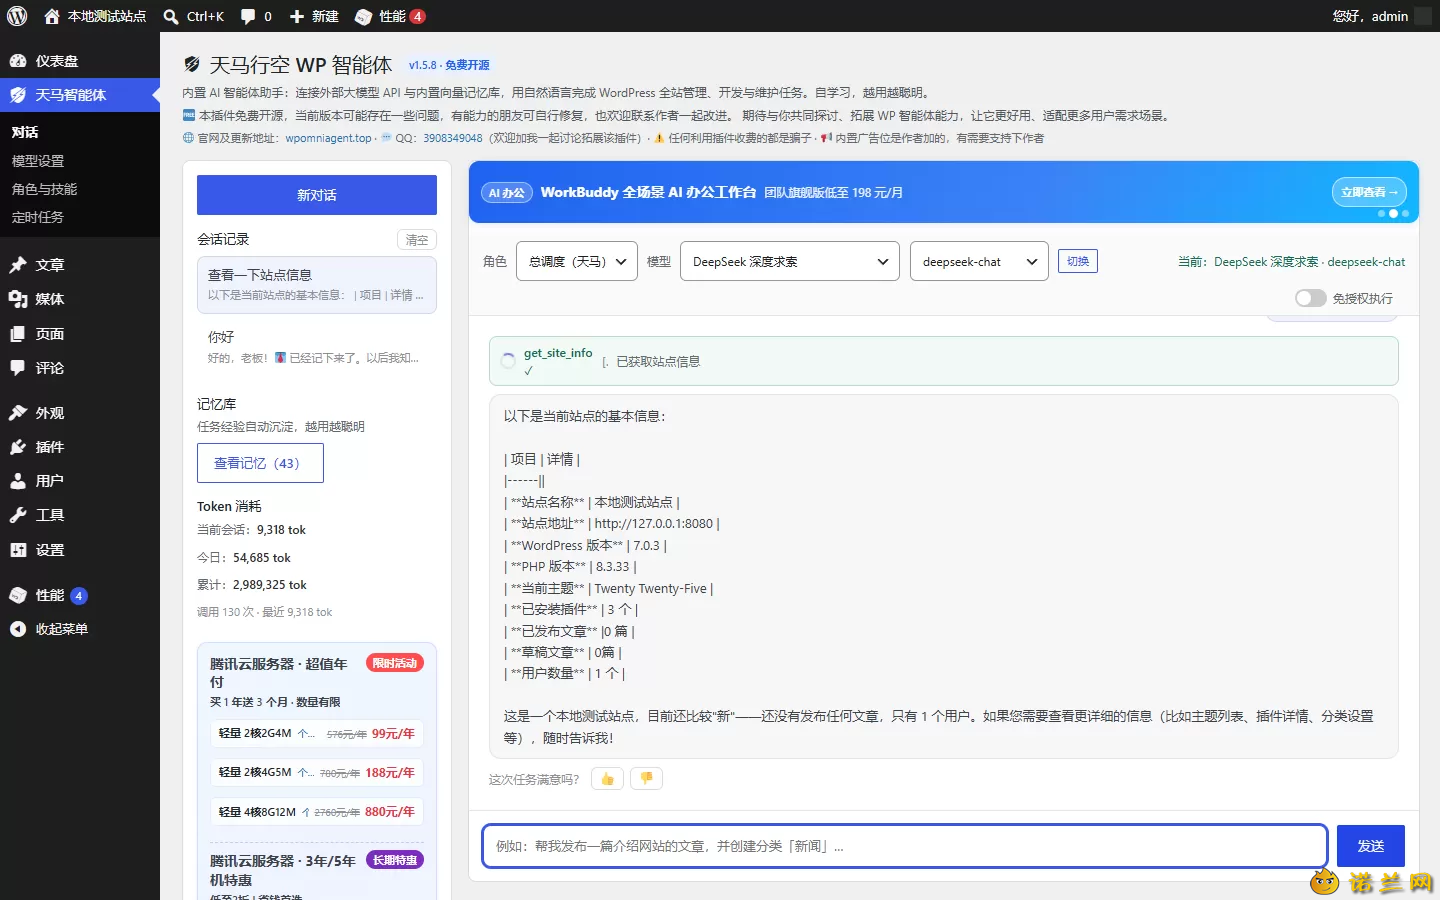Image resolution: width=1440 pixels, height=900 pixels.
Task: Click thumbs up feedback icon
Action: 607,779
